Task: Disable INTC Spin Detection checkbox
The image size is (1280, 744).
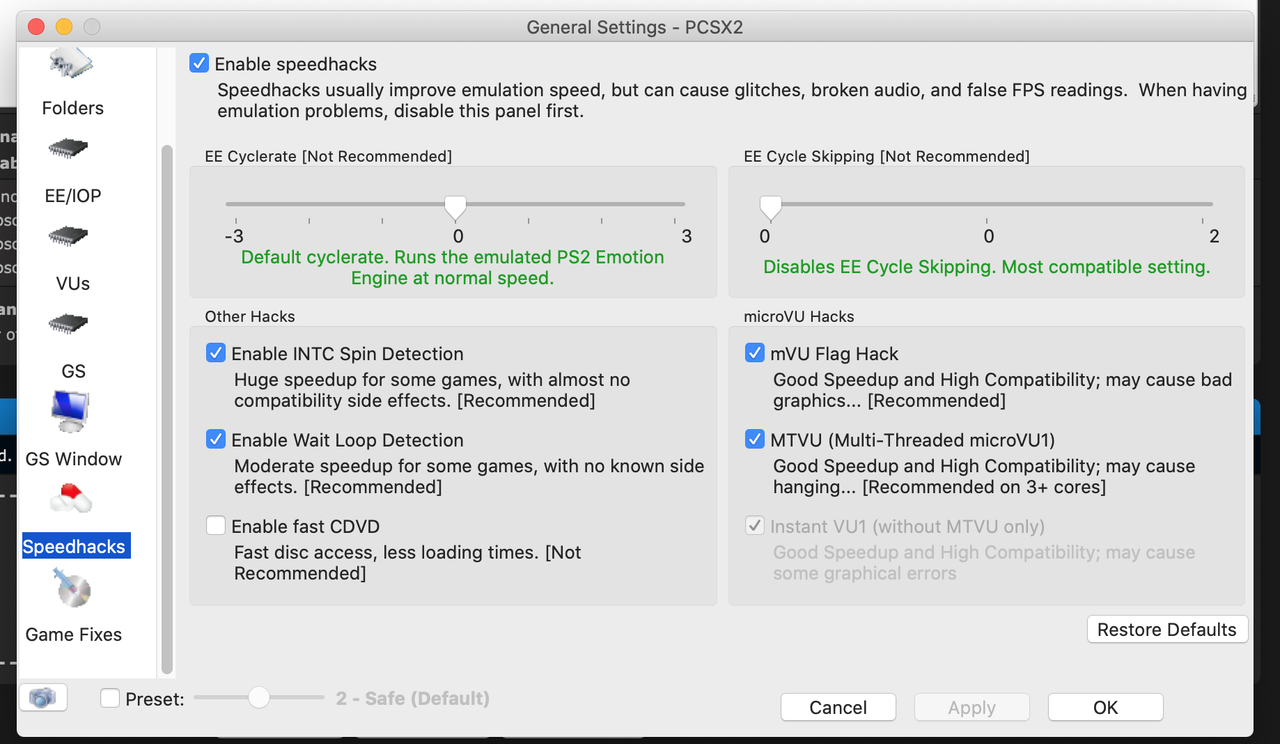Action: 216,353
